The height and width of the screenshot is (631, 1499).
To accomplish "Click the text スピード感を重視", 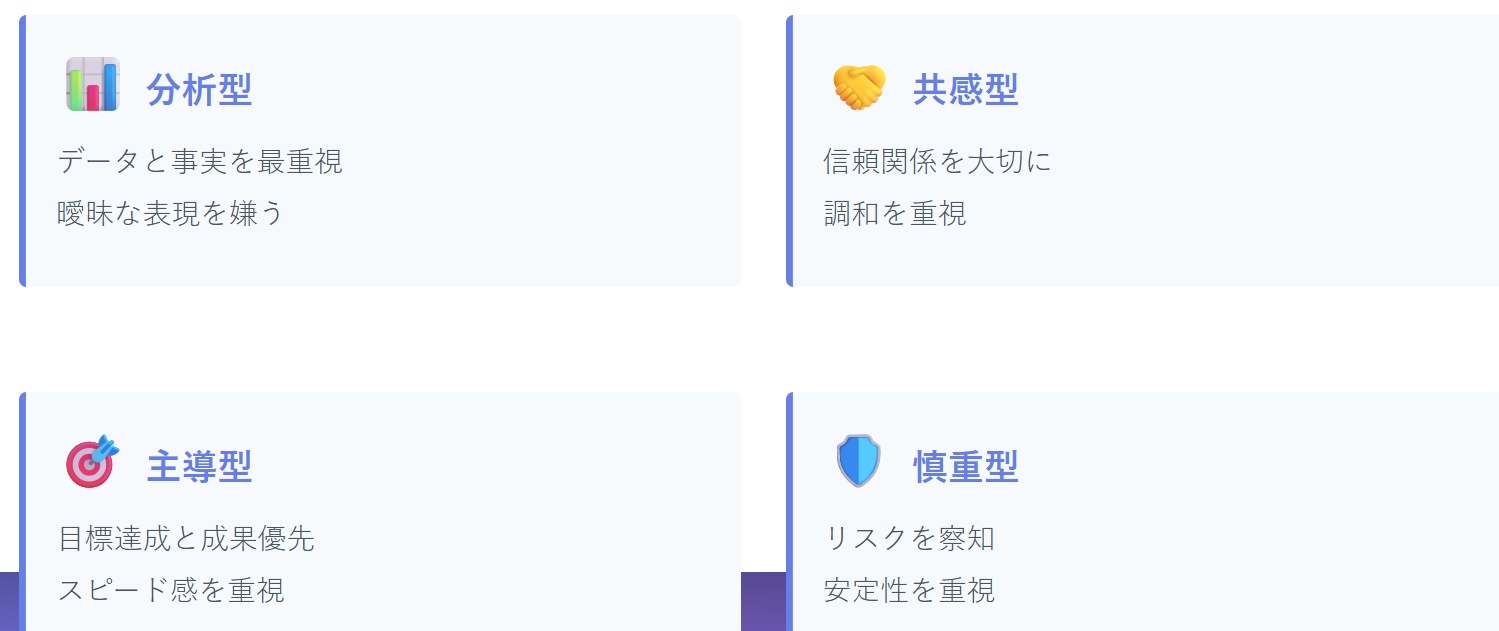I will point(171,590).
